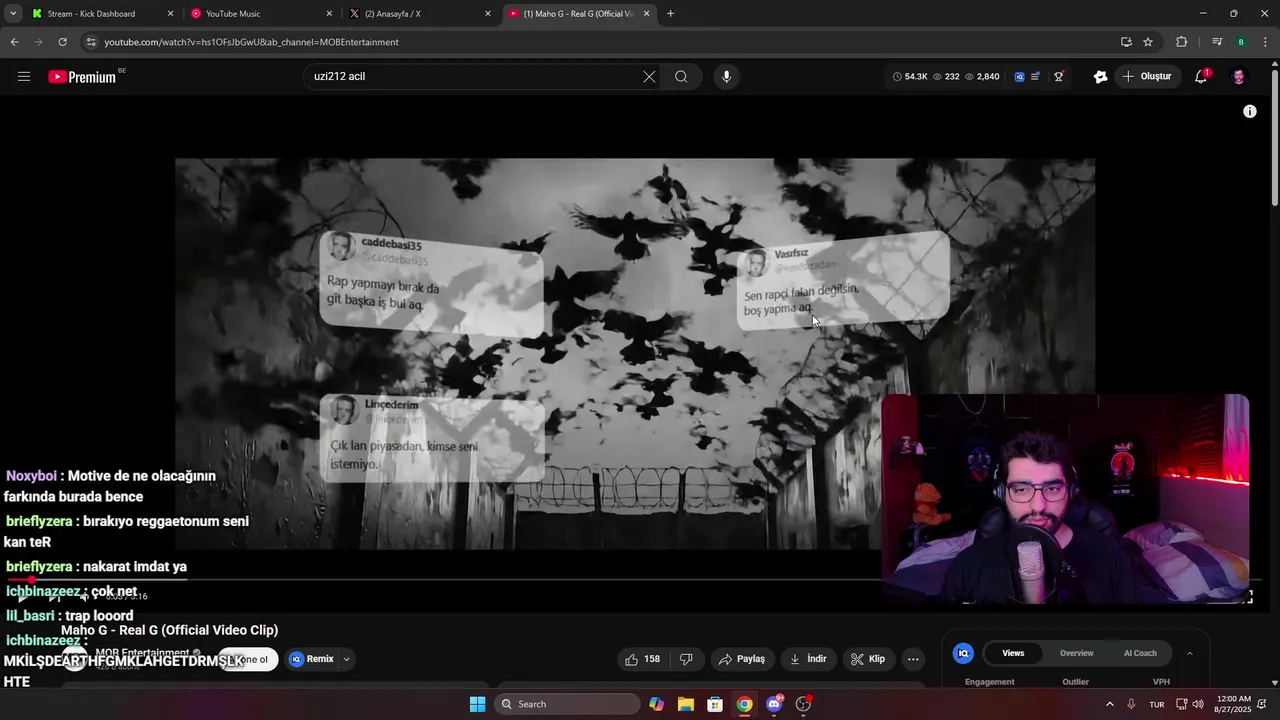The width and height of the screenshot is (1280, 720).
Task: Open Discord from taskbar
Action: coord(774,704)
